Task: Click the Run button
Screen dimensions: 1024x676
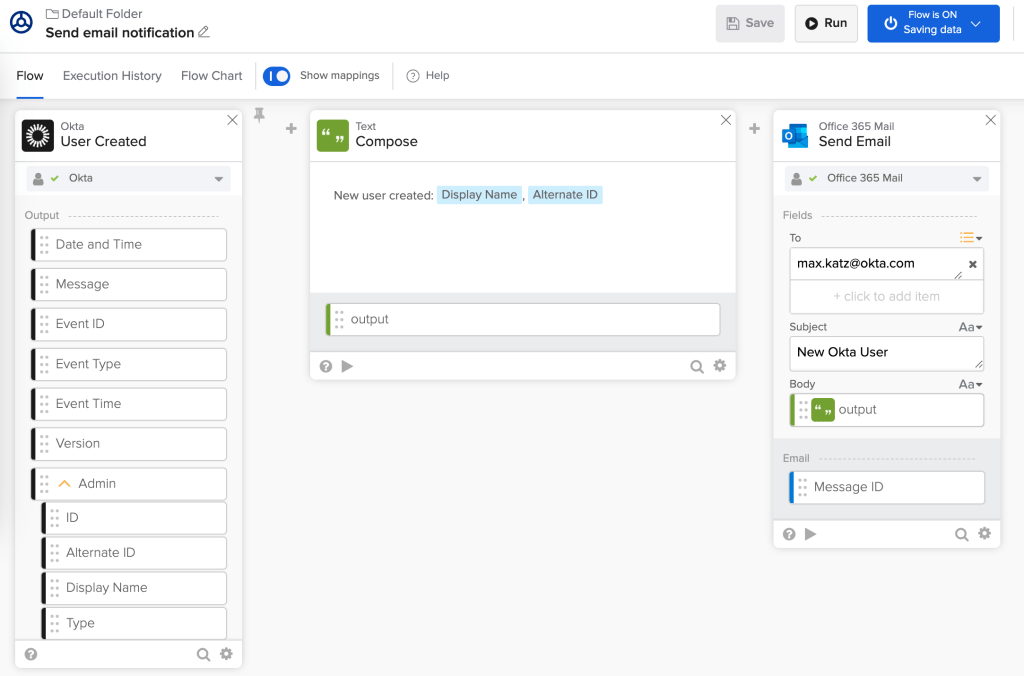Action: [x=825, y=23]
